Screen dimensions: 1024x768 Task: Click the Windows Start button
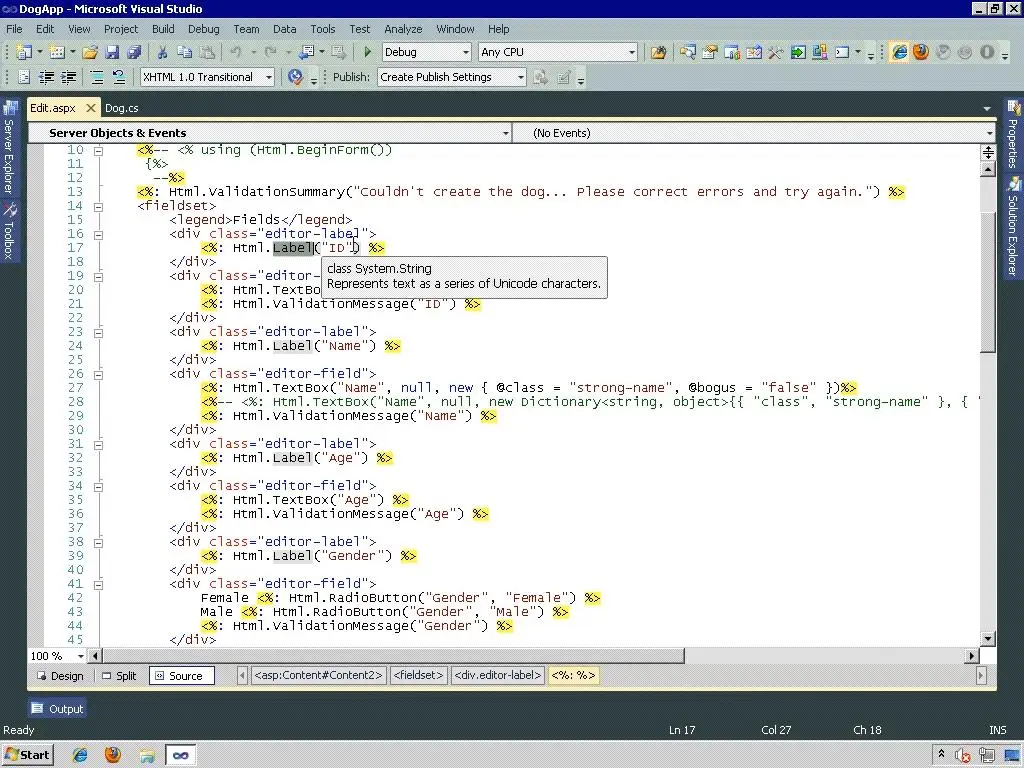click(27, 755)
